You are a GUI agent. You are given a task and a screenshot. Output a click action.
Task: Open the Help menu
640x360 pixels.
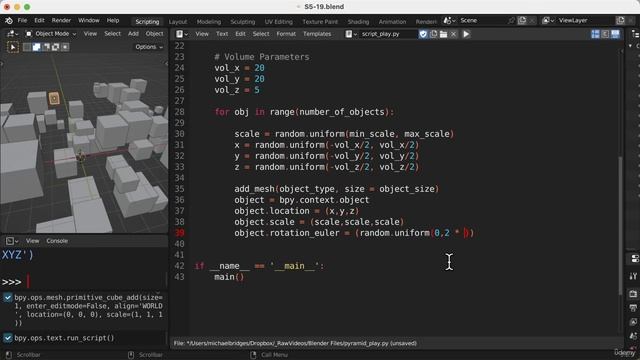pyautogui.click(x=113, y=20)
